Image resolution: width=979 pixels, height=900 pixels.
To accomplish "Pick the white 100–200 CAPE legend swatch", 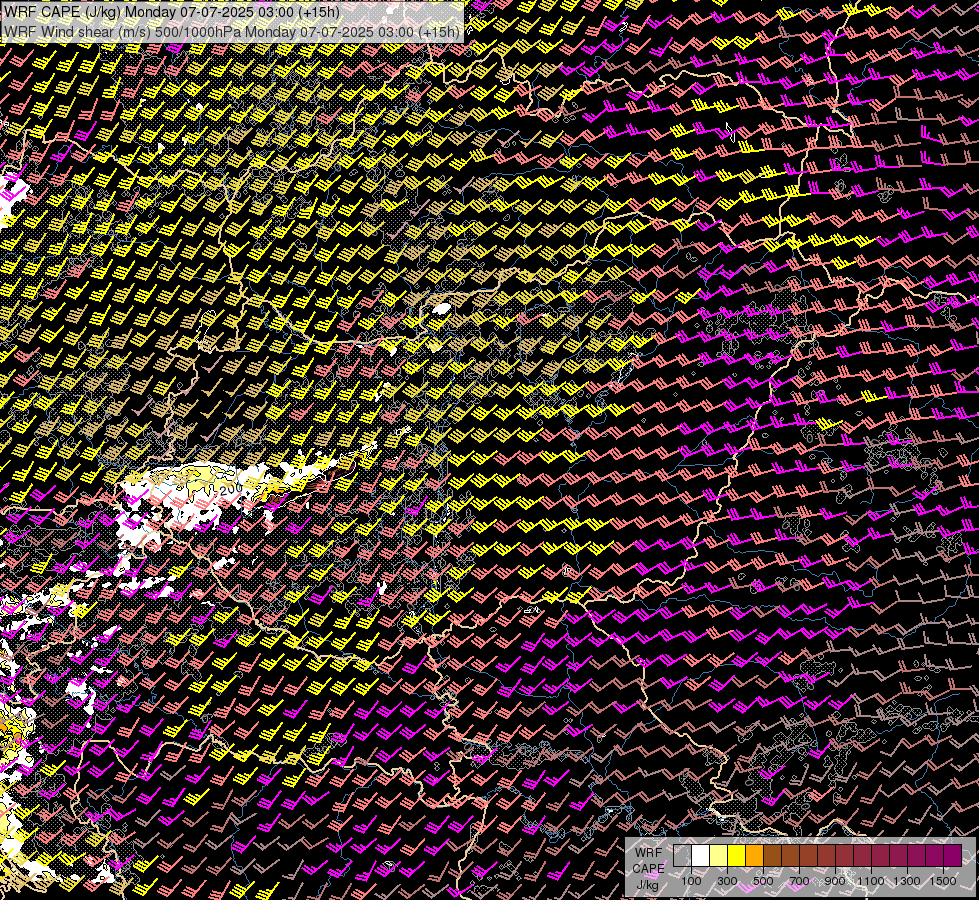I will (701, 855).
